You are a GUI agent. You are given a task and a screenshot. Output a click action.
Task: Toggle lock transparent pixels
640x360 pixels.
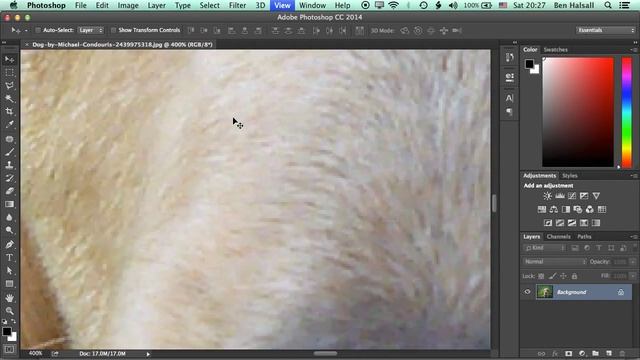(541, 276)
